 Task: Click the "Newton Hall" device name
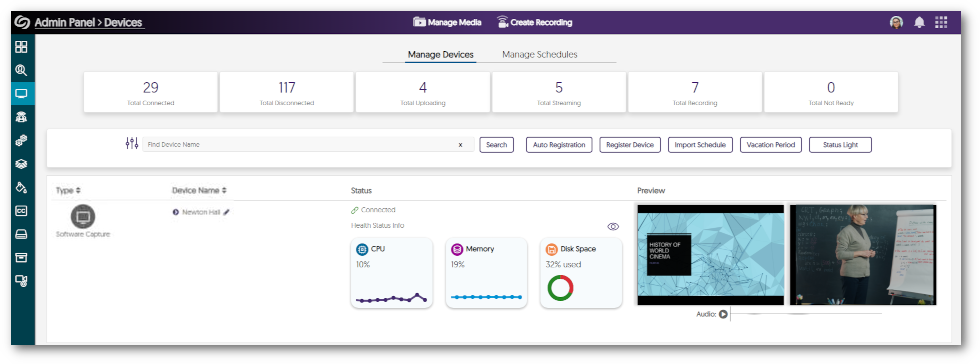(x=201, y=212)
